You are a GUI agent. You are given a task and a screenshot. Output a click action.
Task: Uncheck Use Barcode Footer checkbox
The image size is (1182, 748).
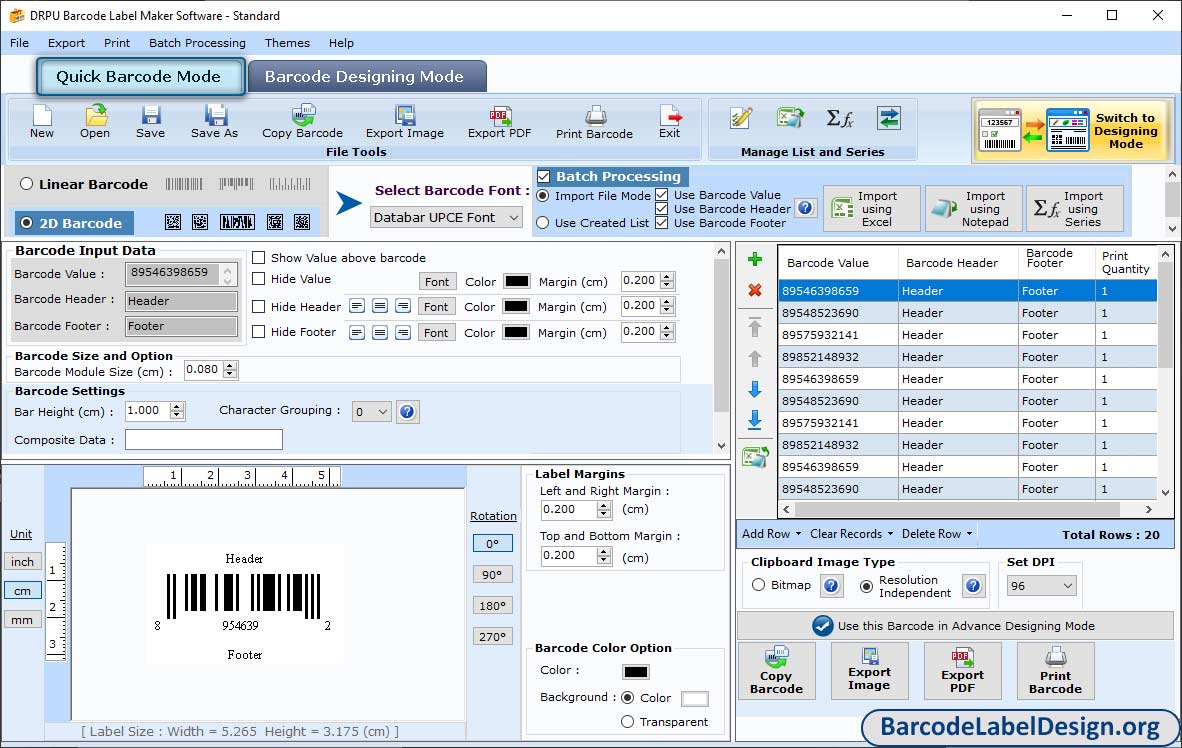pyautogui.click(x=662, y=222)
